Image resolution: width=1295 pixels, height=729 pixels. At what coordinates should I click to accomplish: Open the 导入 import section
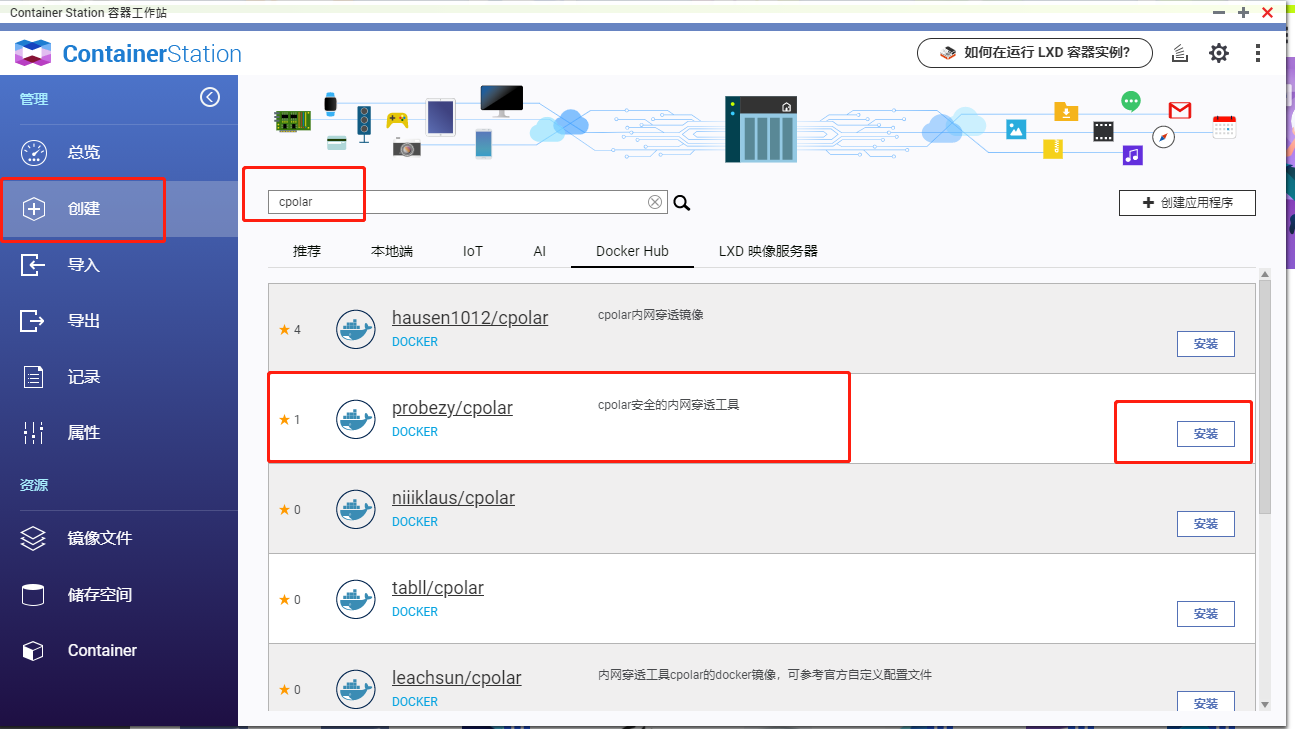(119, 265)
